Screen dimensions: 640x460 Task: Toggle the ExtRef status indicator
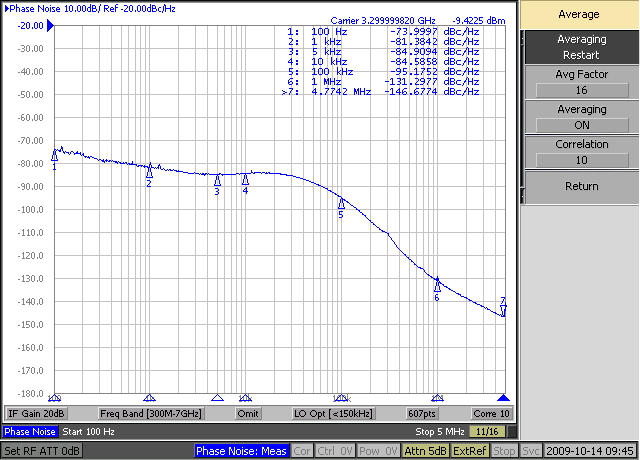pos(469,451)
